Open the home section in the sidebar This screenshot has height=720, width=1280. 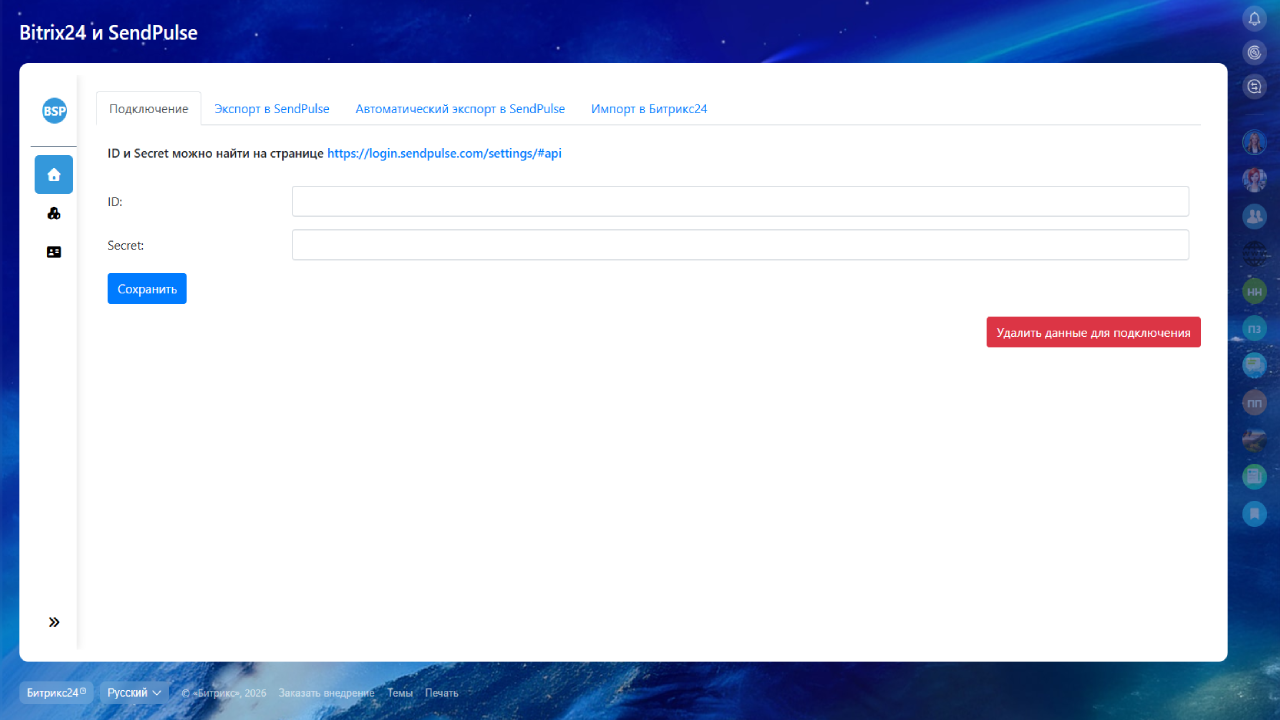pos(54,174)
